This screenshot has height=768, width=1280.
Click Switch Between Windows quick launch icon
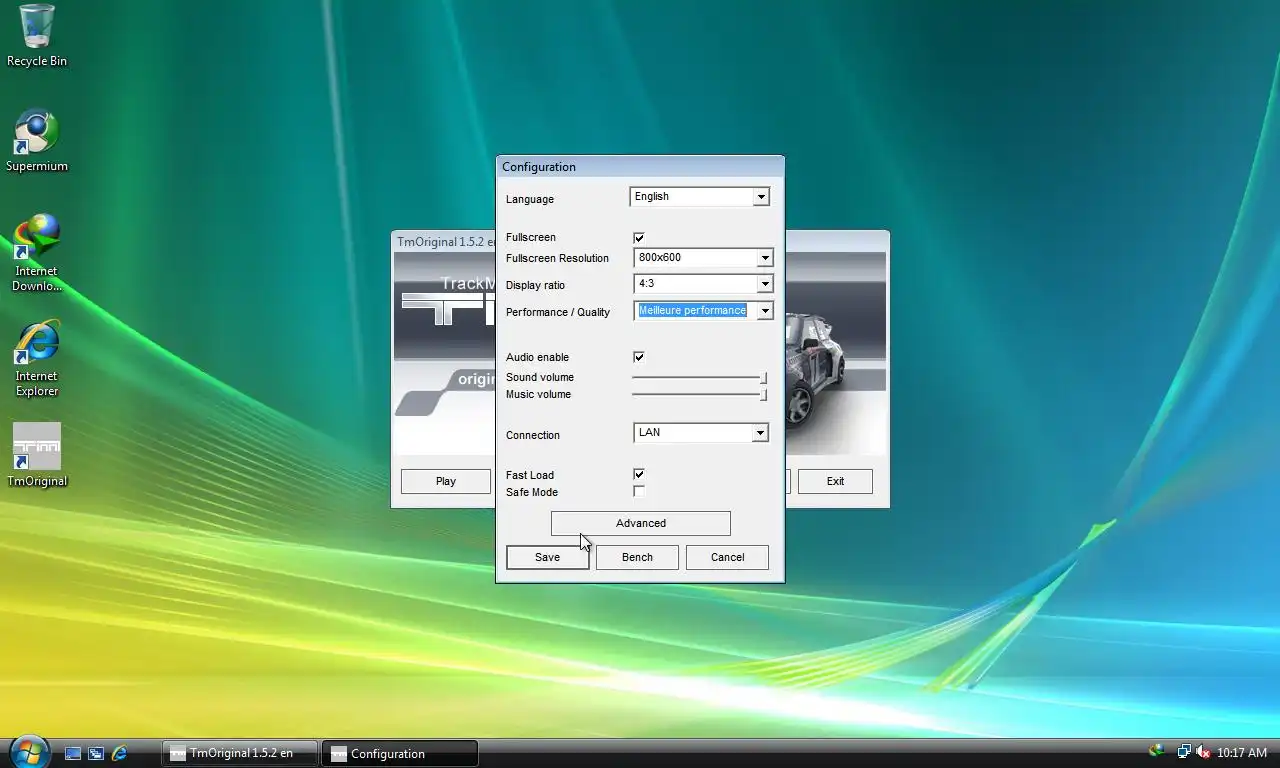click(x=96, y=753)
